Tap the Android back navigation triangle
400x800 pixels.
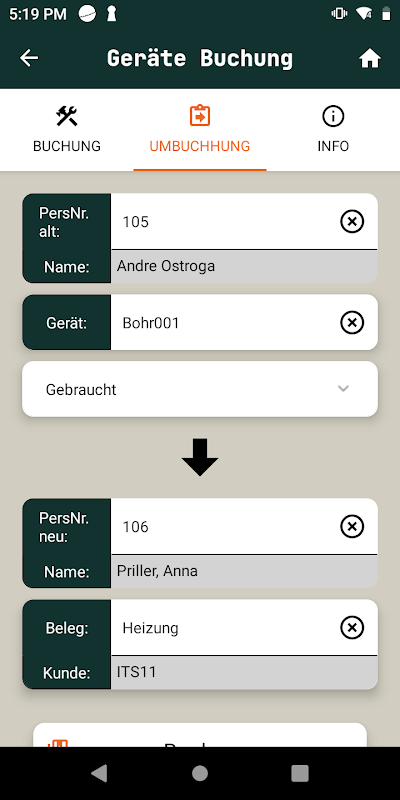click(x=99, y=773)
